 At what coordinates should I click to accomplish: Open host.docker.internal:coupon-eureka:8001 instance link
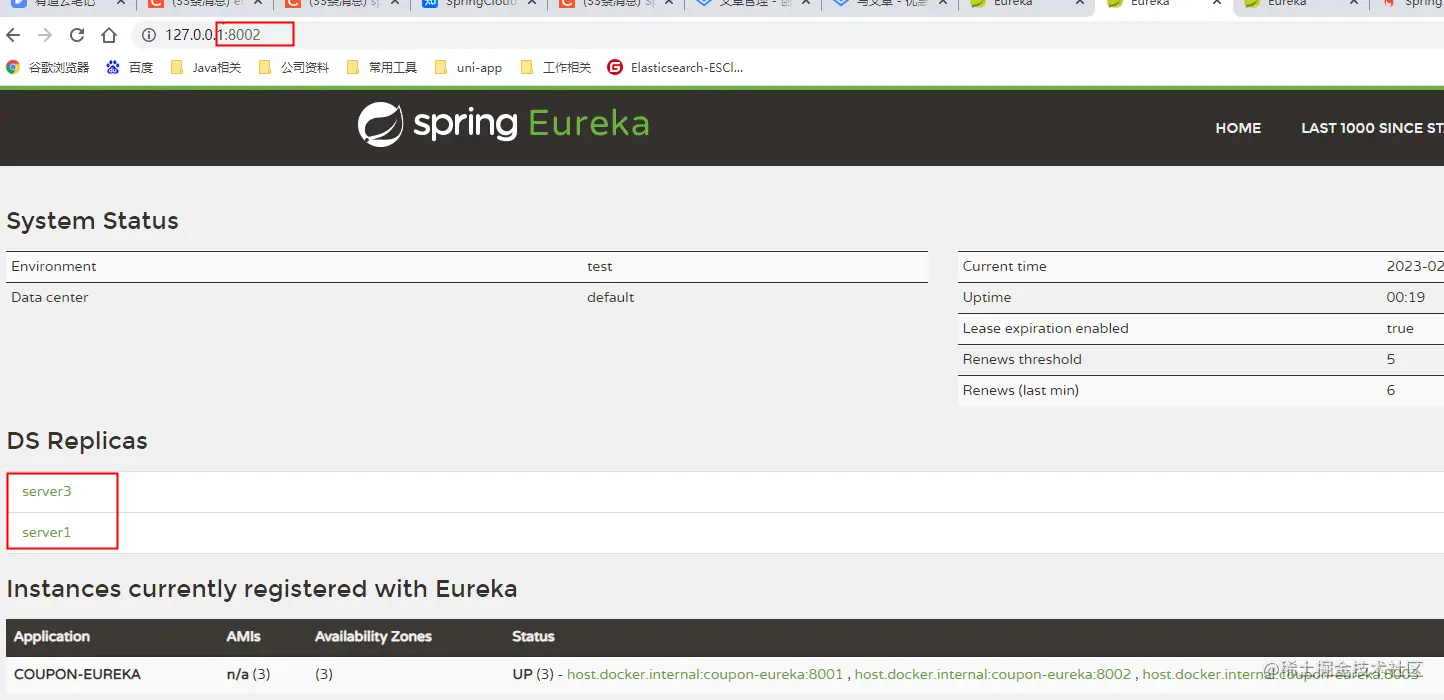(705, 674)
